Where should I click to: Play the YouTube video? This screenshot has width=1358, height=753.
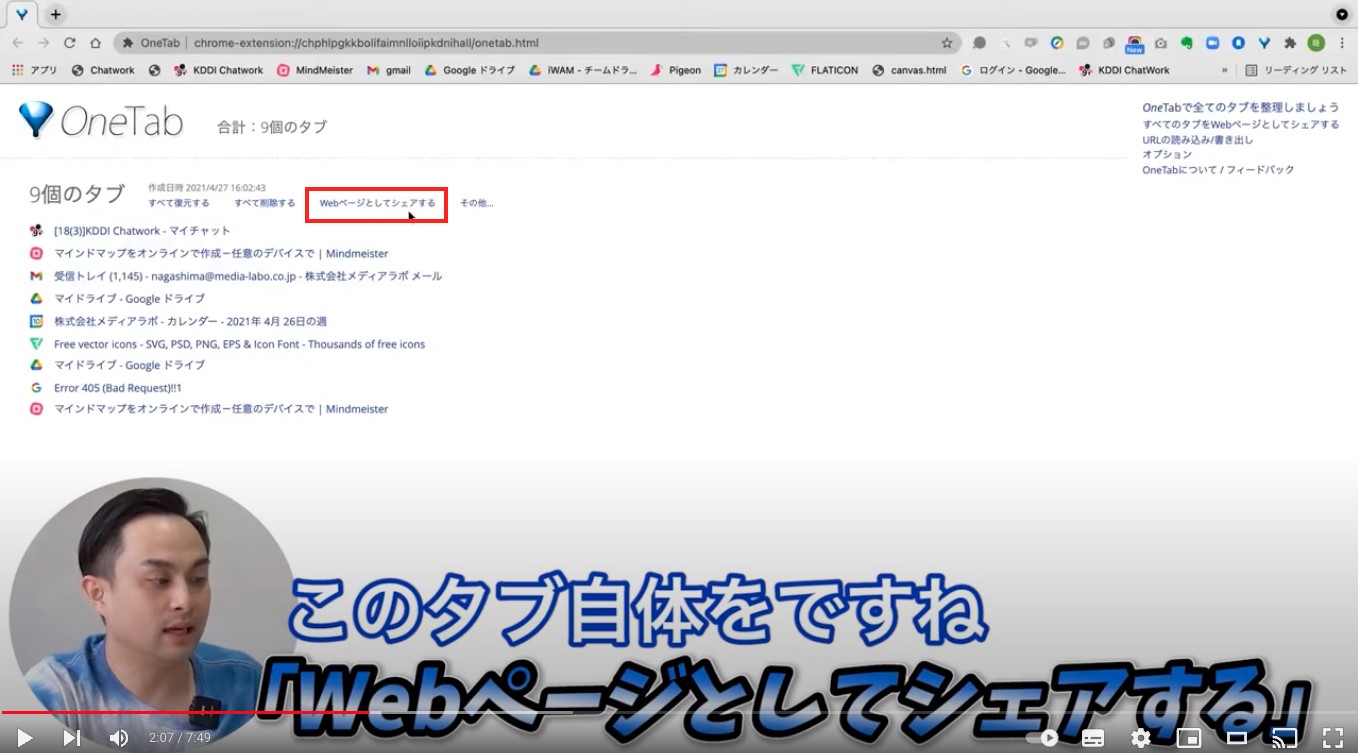click(25, 738)
